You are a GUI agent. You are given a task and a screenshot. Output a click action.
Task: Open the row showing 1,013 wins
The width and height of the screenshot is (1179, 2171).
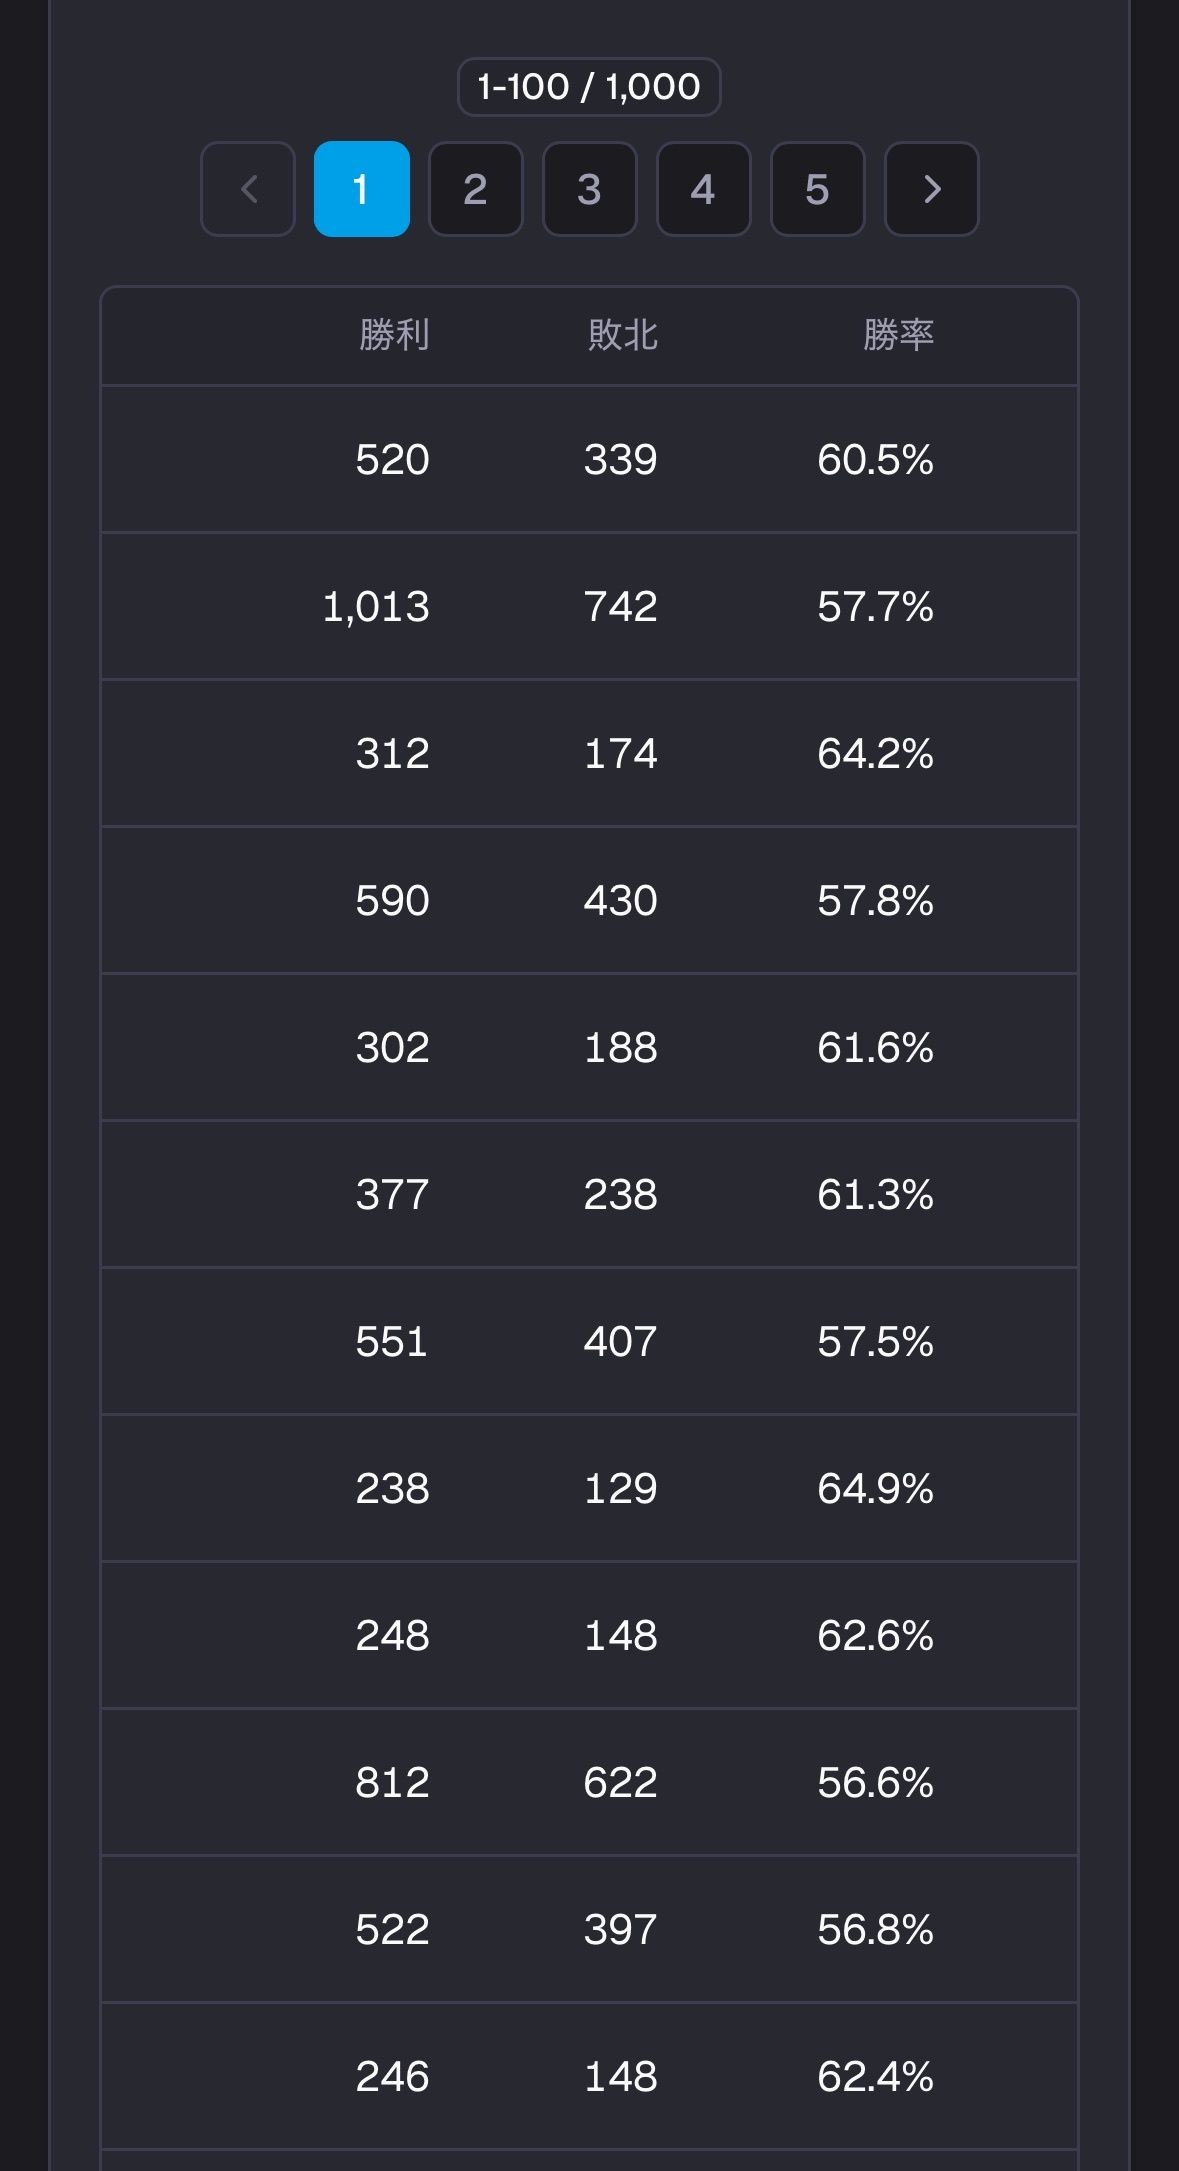coord(589,607)
